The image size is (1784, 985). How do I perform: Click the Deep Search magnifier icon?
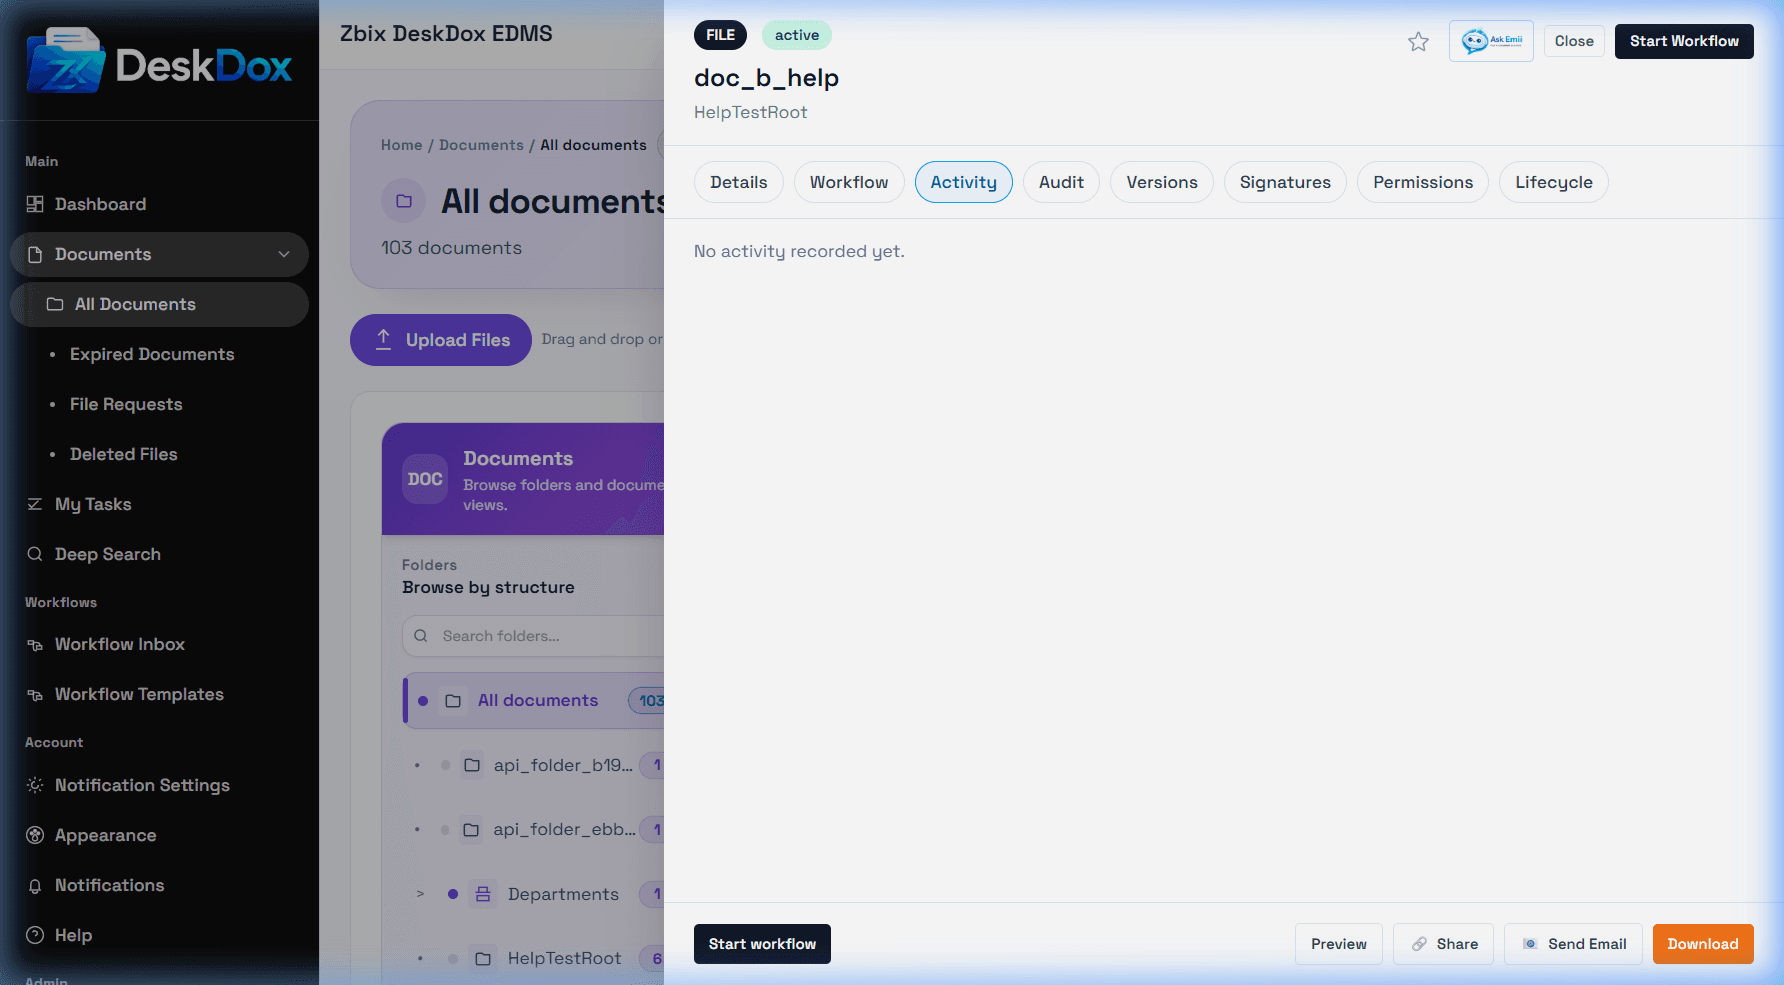pyautogui.click(x=35, y=554)
